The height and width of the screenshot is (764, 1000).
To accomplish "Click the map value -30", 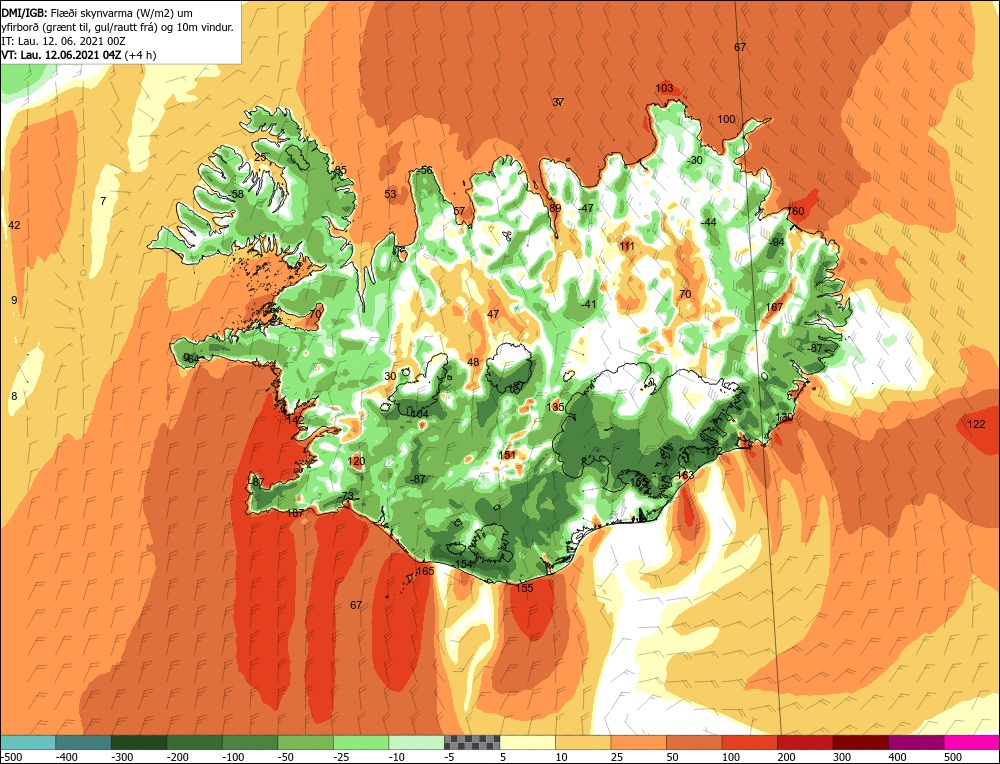I will pos(695,160).
